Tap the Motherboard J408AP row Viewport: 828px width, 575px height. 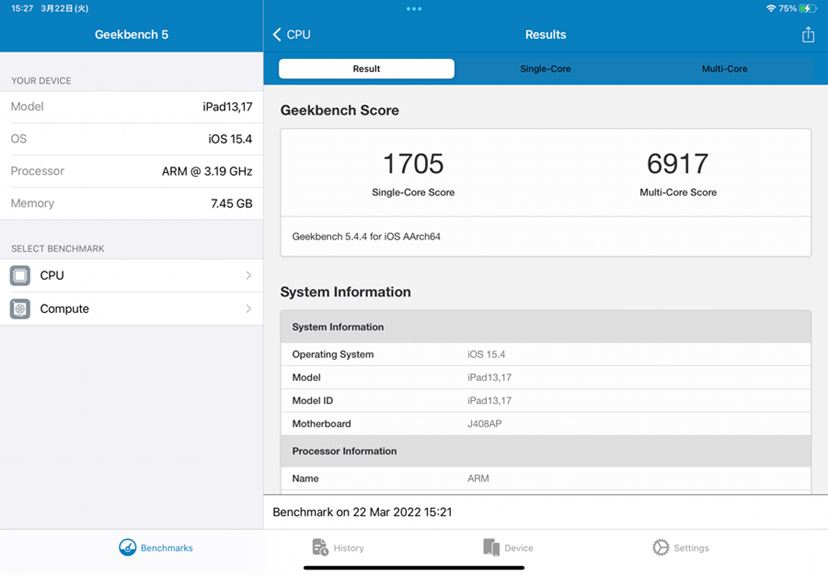tap(546, 424)
